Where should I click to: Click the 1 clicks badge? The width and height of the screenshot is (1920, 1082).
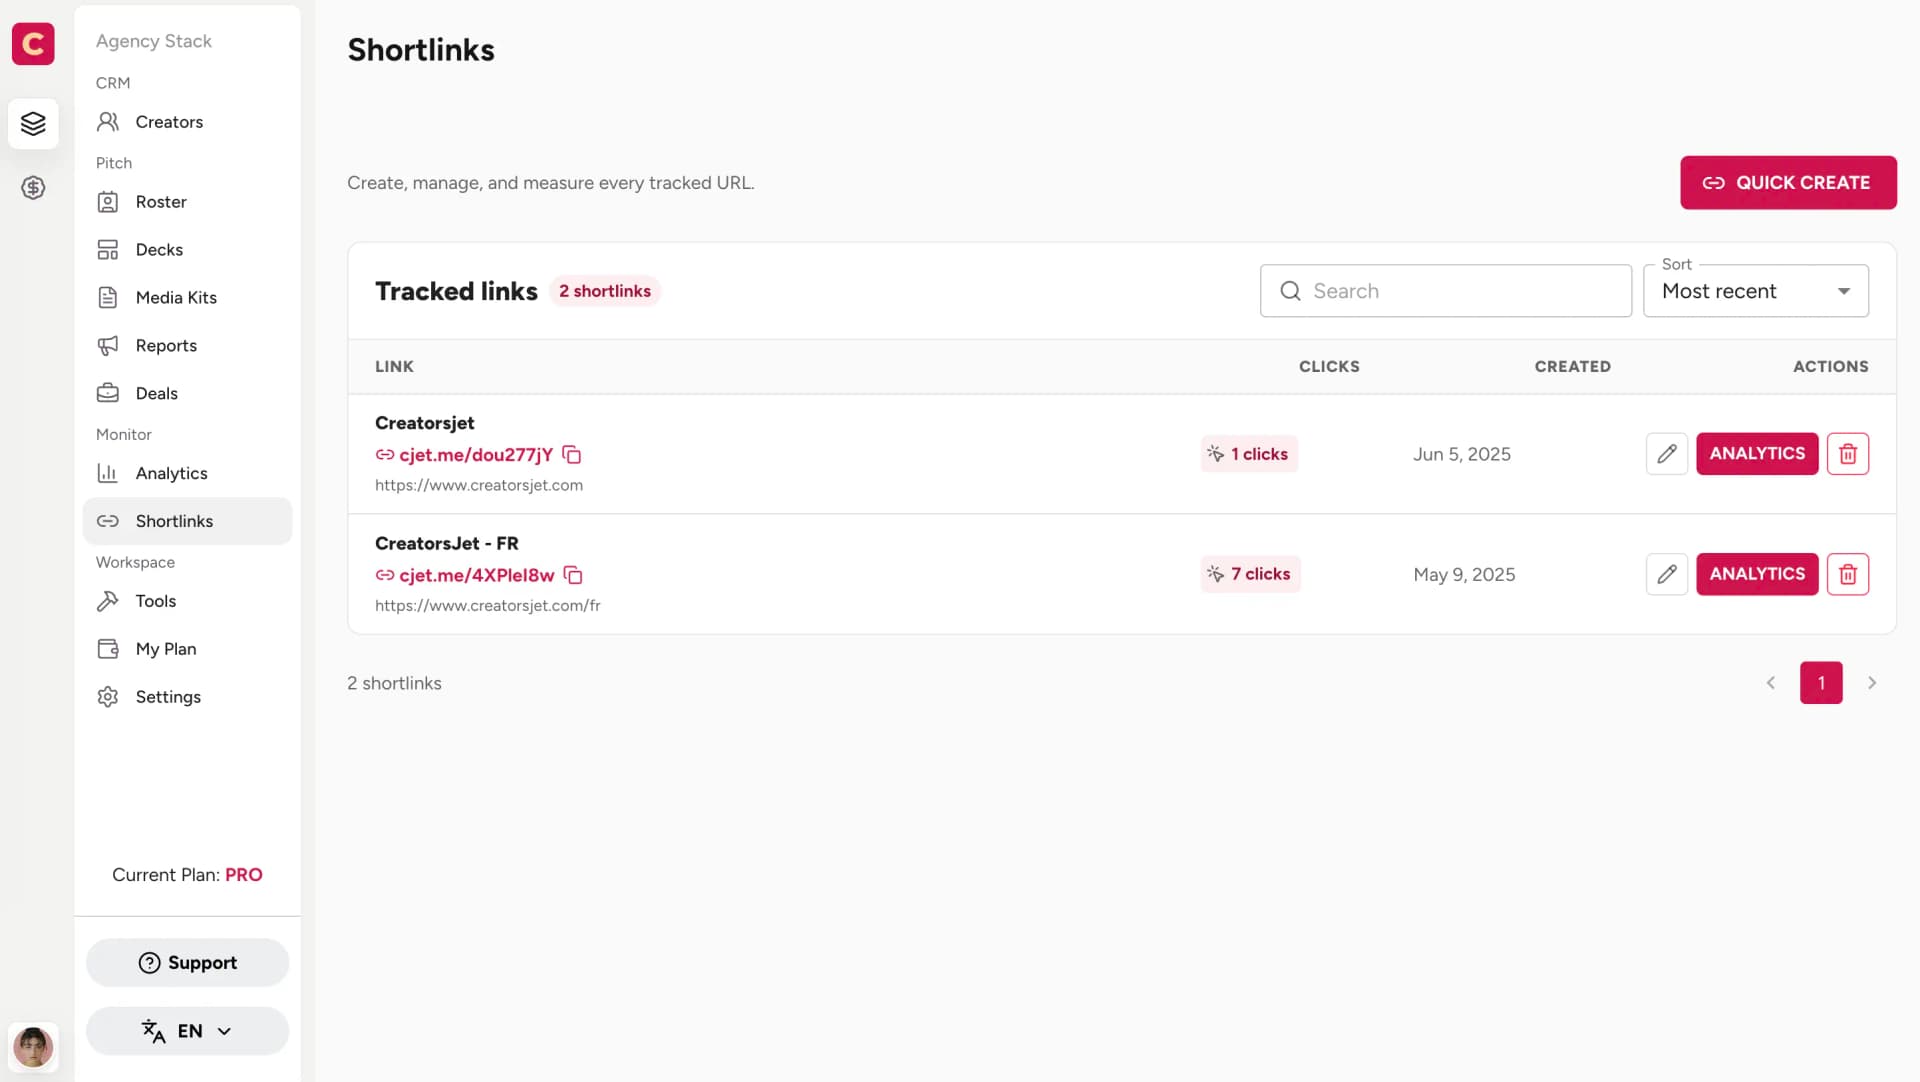[1249, 454]
